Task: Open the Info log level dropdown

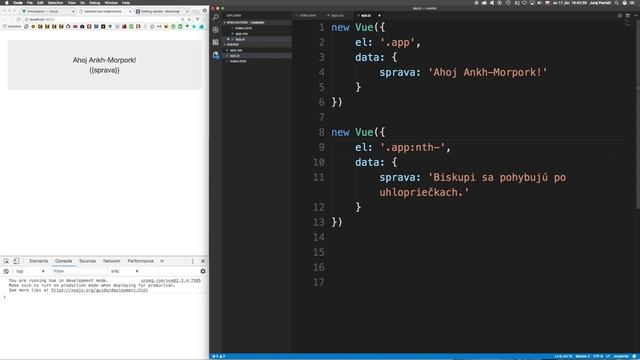Action: (124, 271)
